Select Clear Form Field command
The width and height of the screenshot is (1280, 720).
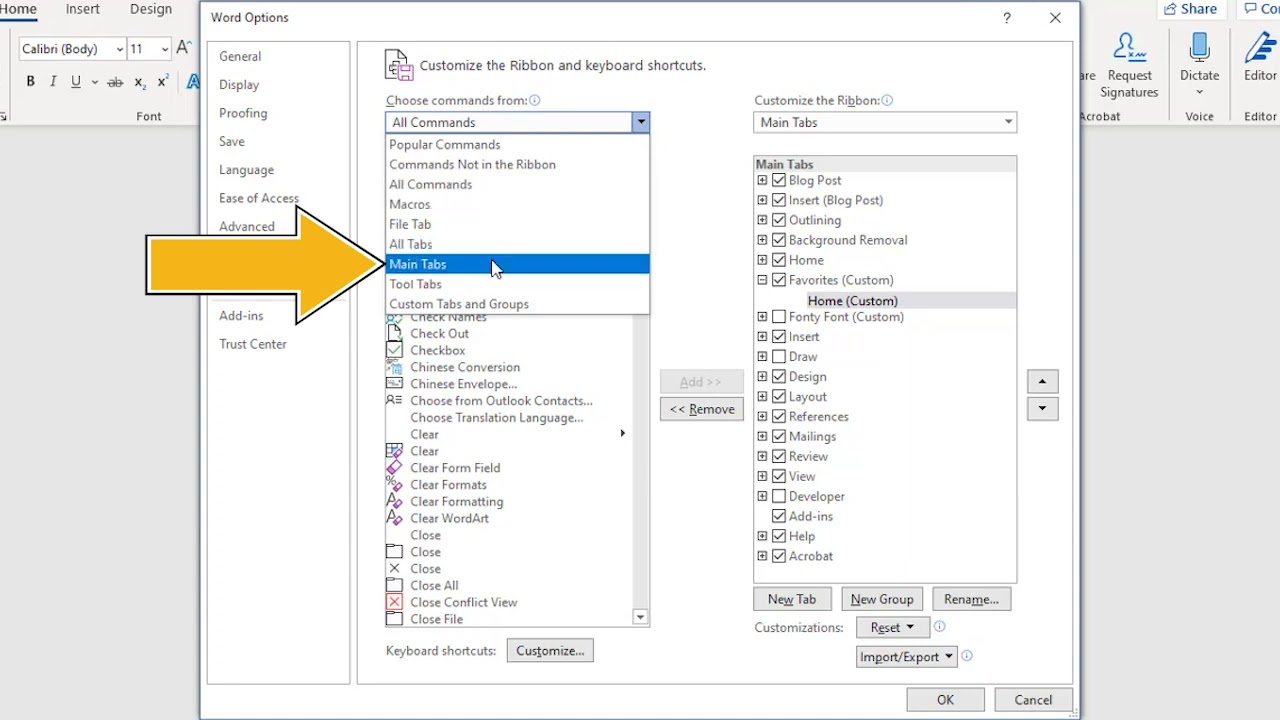455,468
